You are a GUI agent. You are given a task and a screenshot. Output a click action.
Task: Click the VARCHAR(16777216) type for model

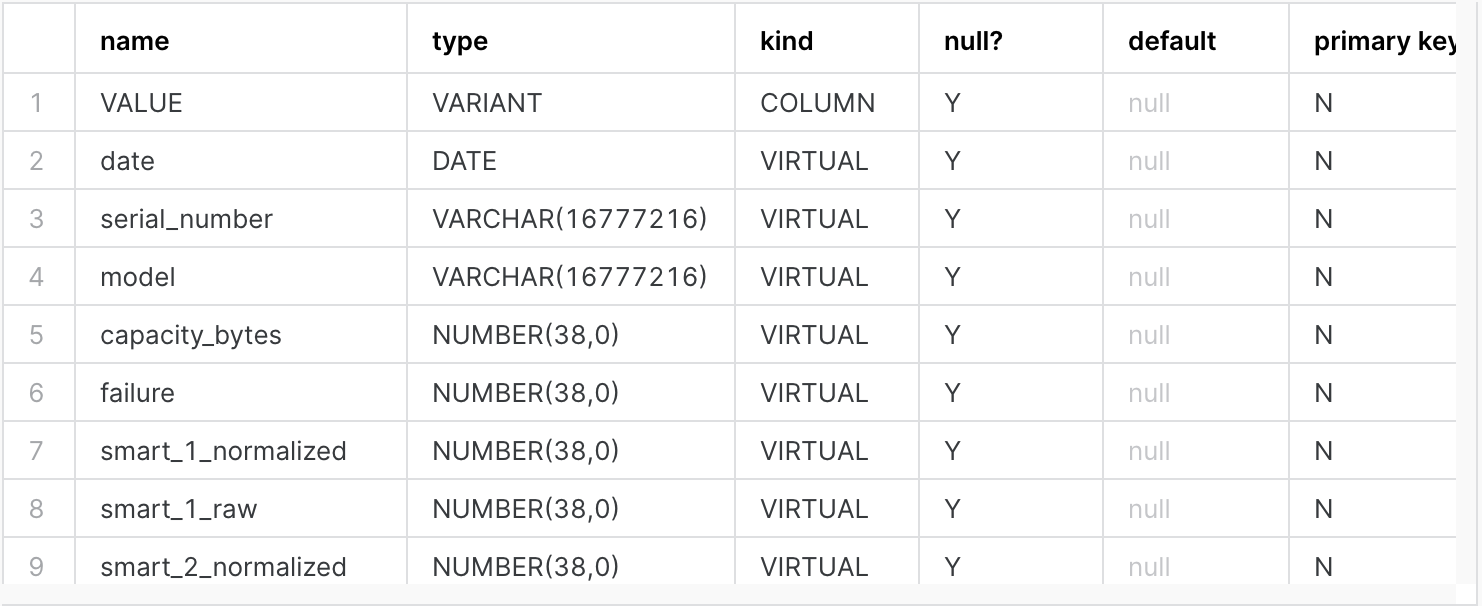(570, 277)
